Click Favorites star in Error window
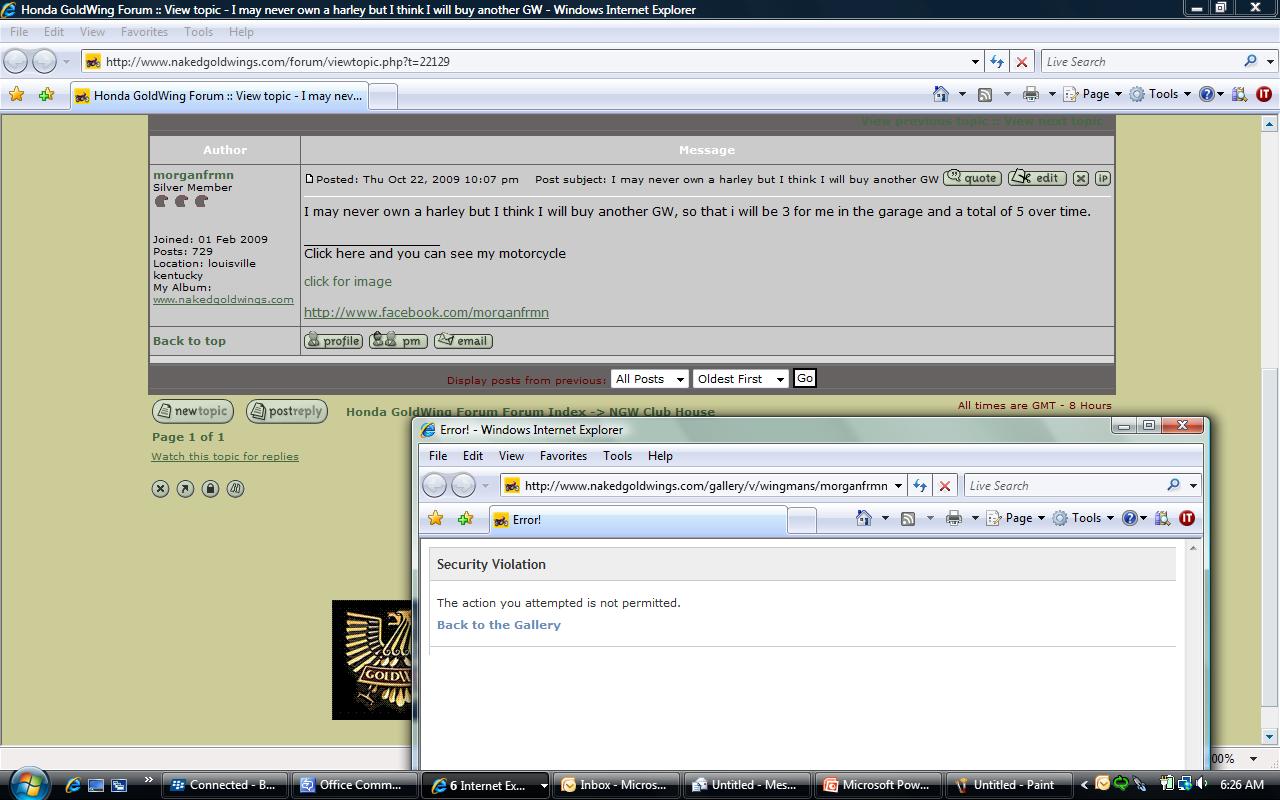 (435, 518)
